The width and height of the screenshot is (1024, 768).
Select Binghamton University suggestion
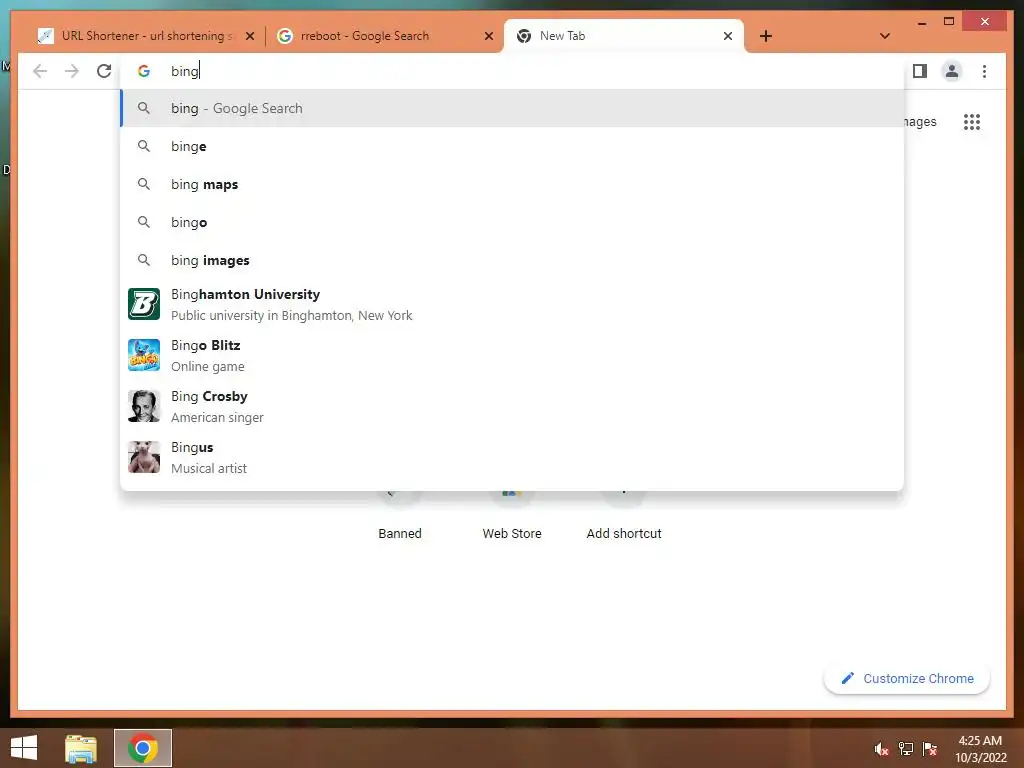[x=512, y=304]
